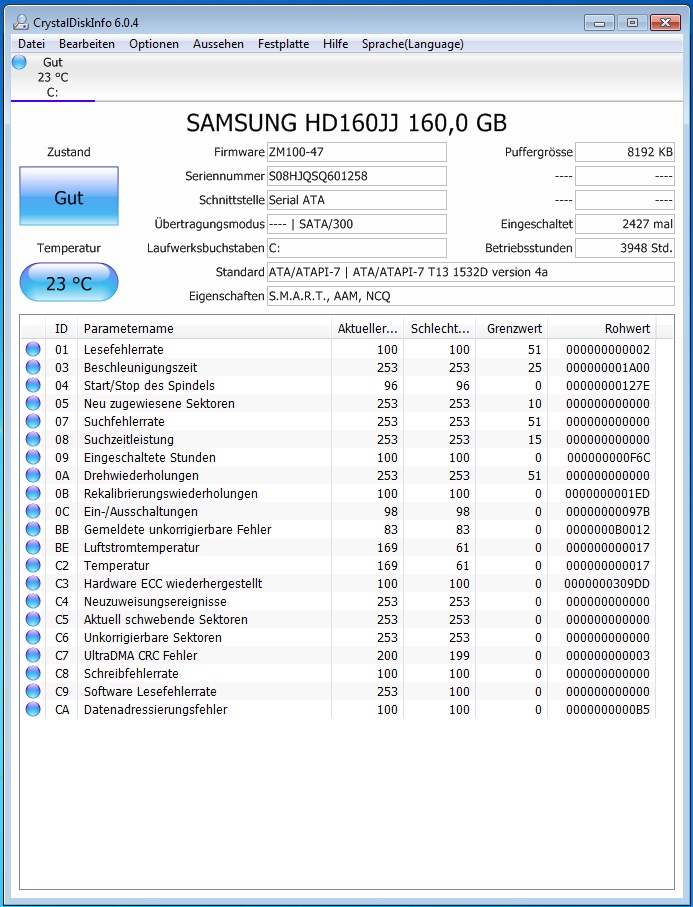Click status orb for Suchzeitleistung row
The width and height of the screenshot is (693, 907).
click(33, 439)
